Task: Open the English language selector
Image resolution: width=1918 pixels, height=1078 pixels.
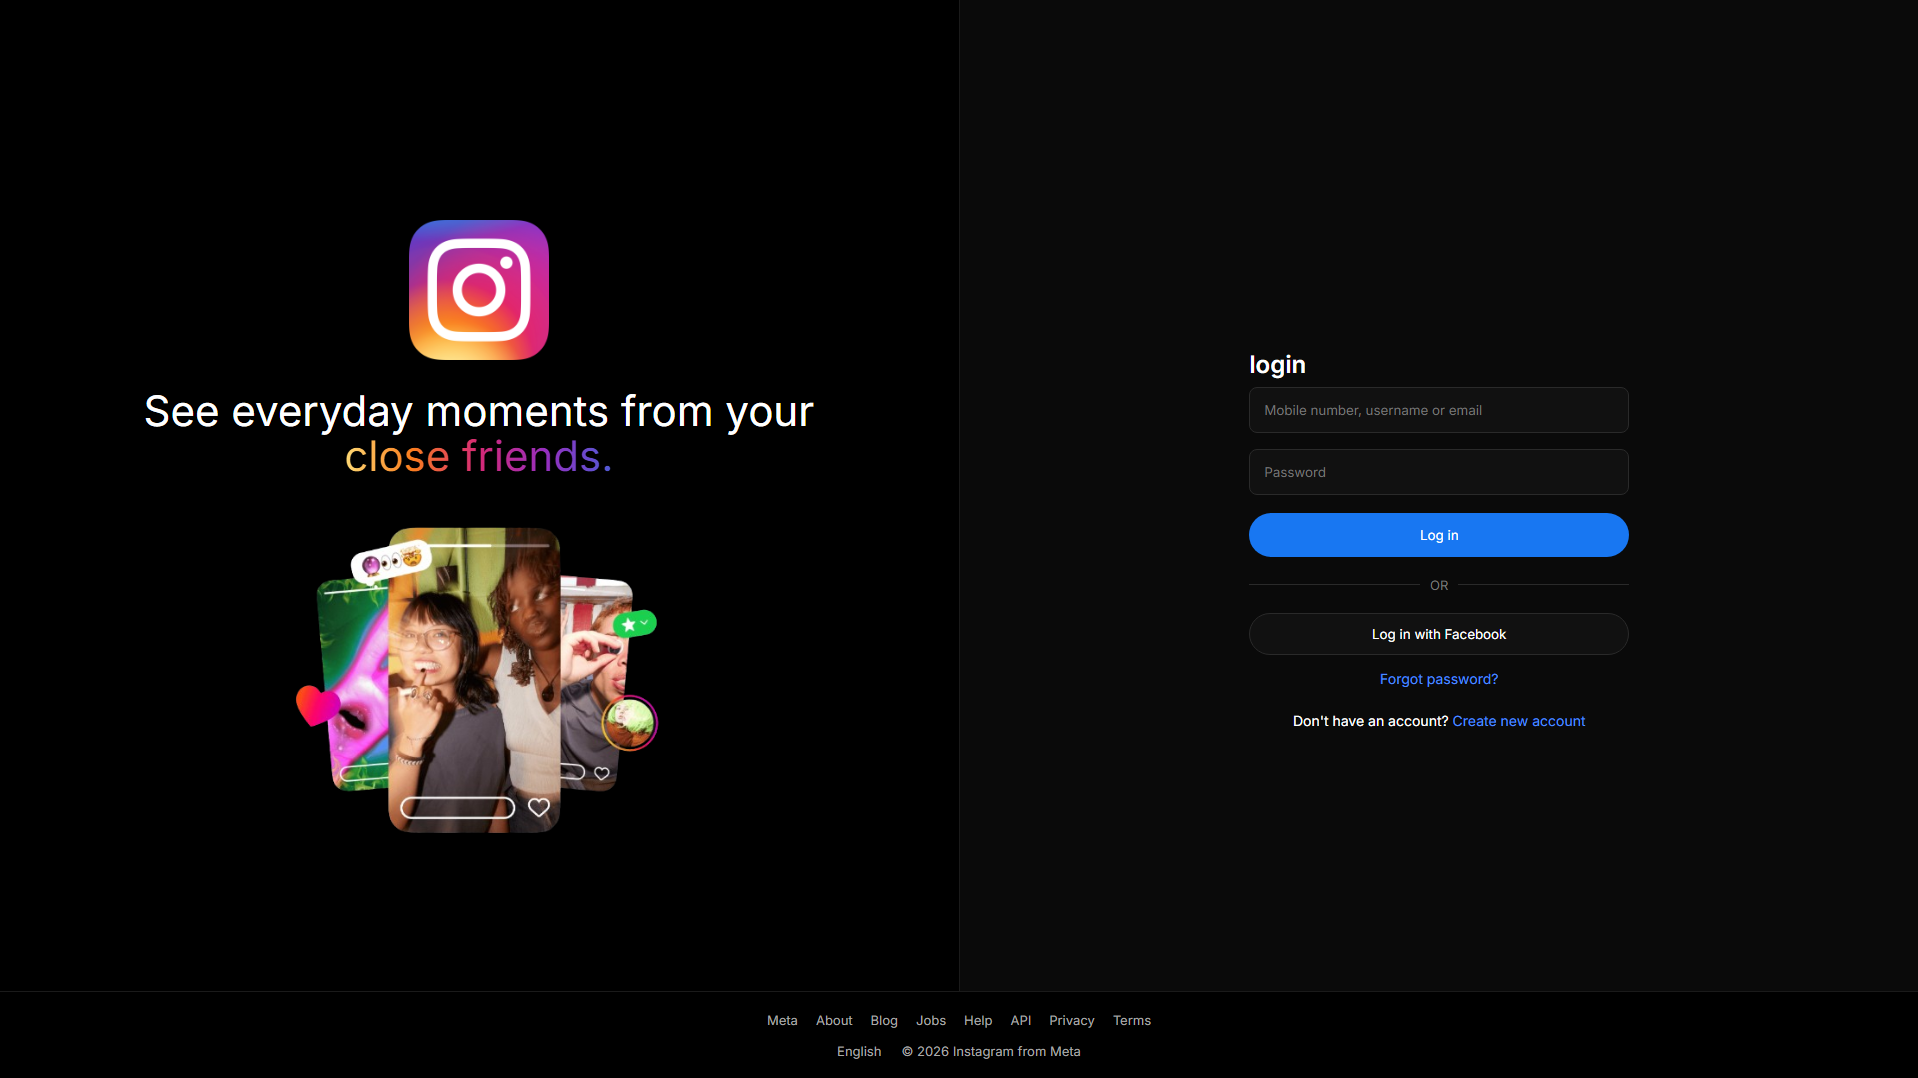Action: coord(859,1051)
